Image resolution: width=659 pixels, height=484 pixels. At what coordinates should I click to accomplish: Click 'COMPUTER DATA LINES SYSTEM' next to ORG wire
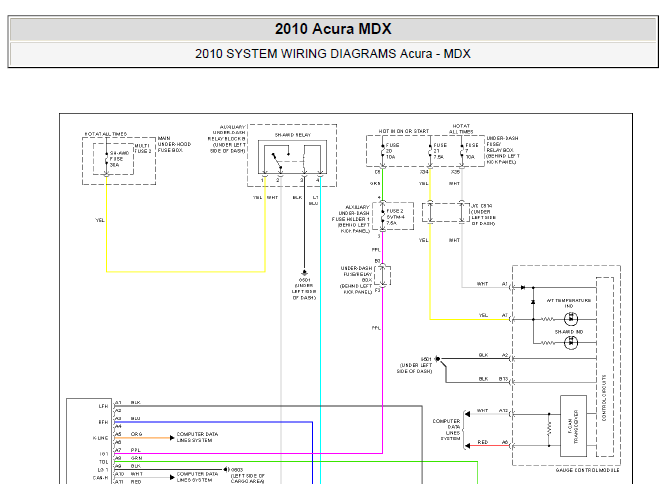(x=197, y=437)
